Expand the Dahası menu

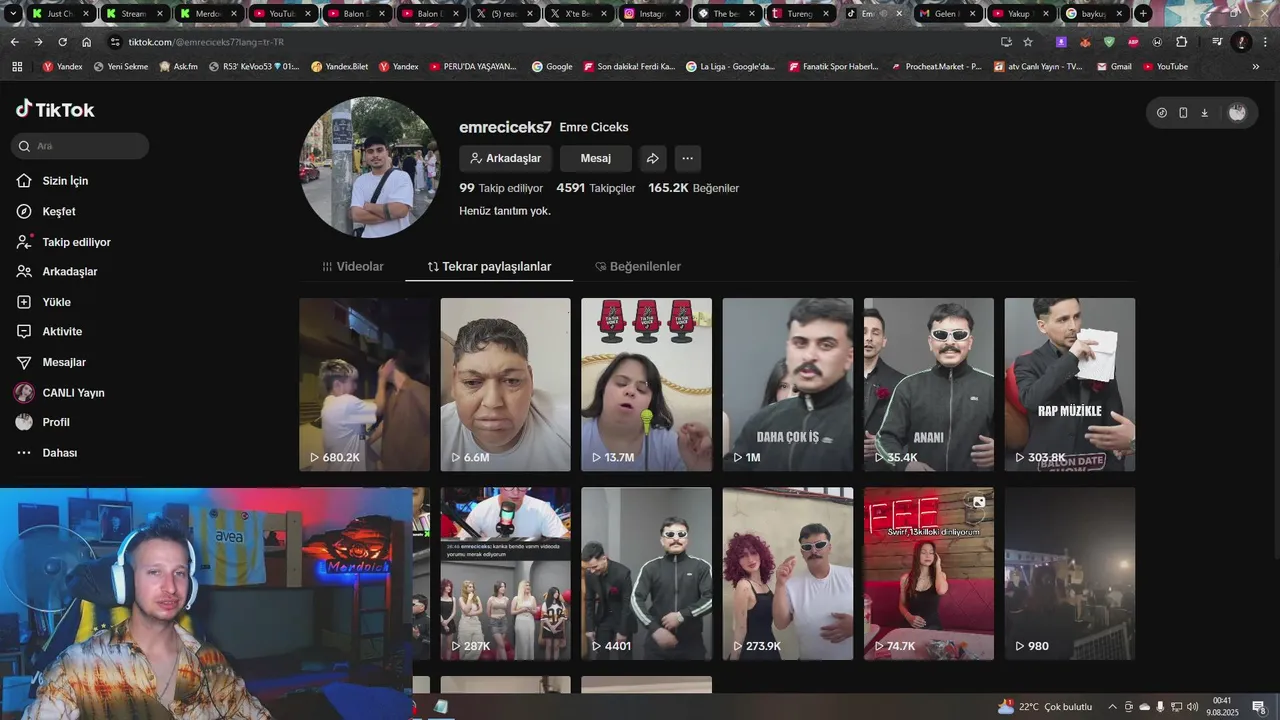(x=47, y=453)
